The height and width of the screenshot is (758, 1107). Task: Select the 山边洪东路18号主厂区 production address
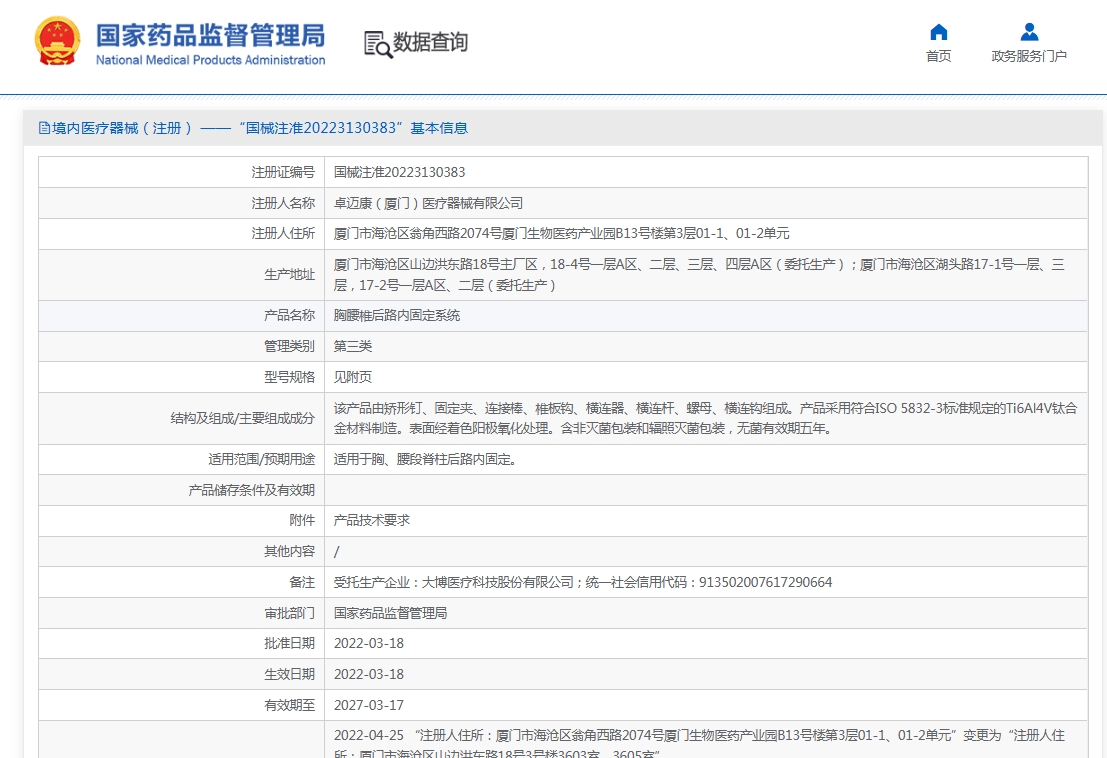click(699, 275)
